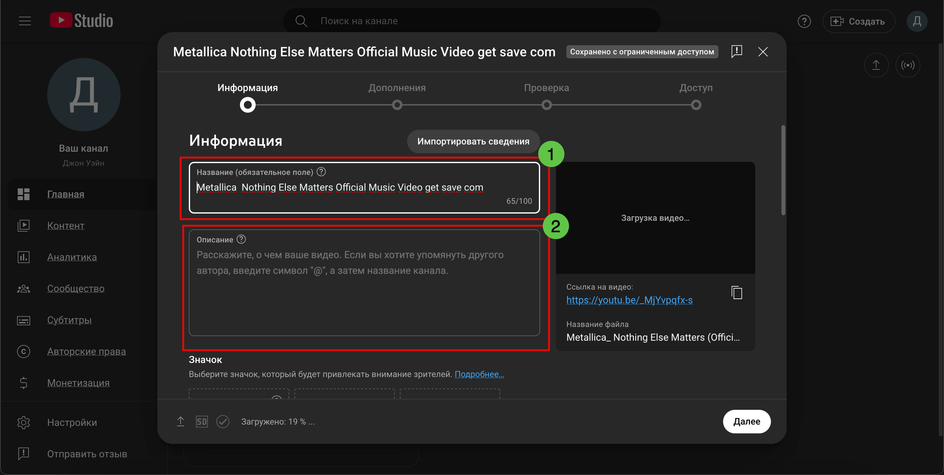Open the youtu.be video link
This screenshot has width=944, height=475.
pyautogui.click(x=629, y=300)
